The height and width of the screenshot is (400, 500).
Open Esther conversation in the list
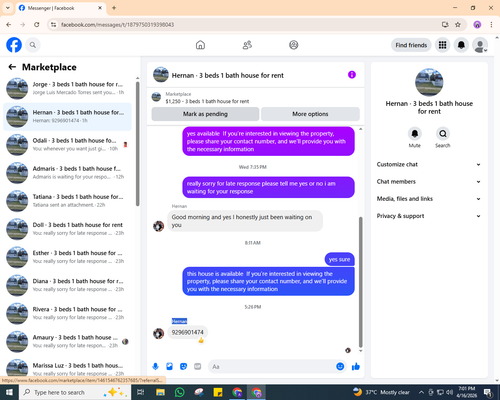click(67, 257)
